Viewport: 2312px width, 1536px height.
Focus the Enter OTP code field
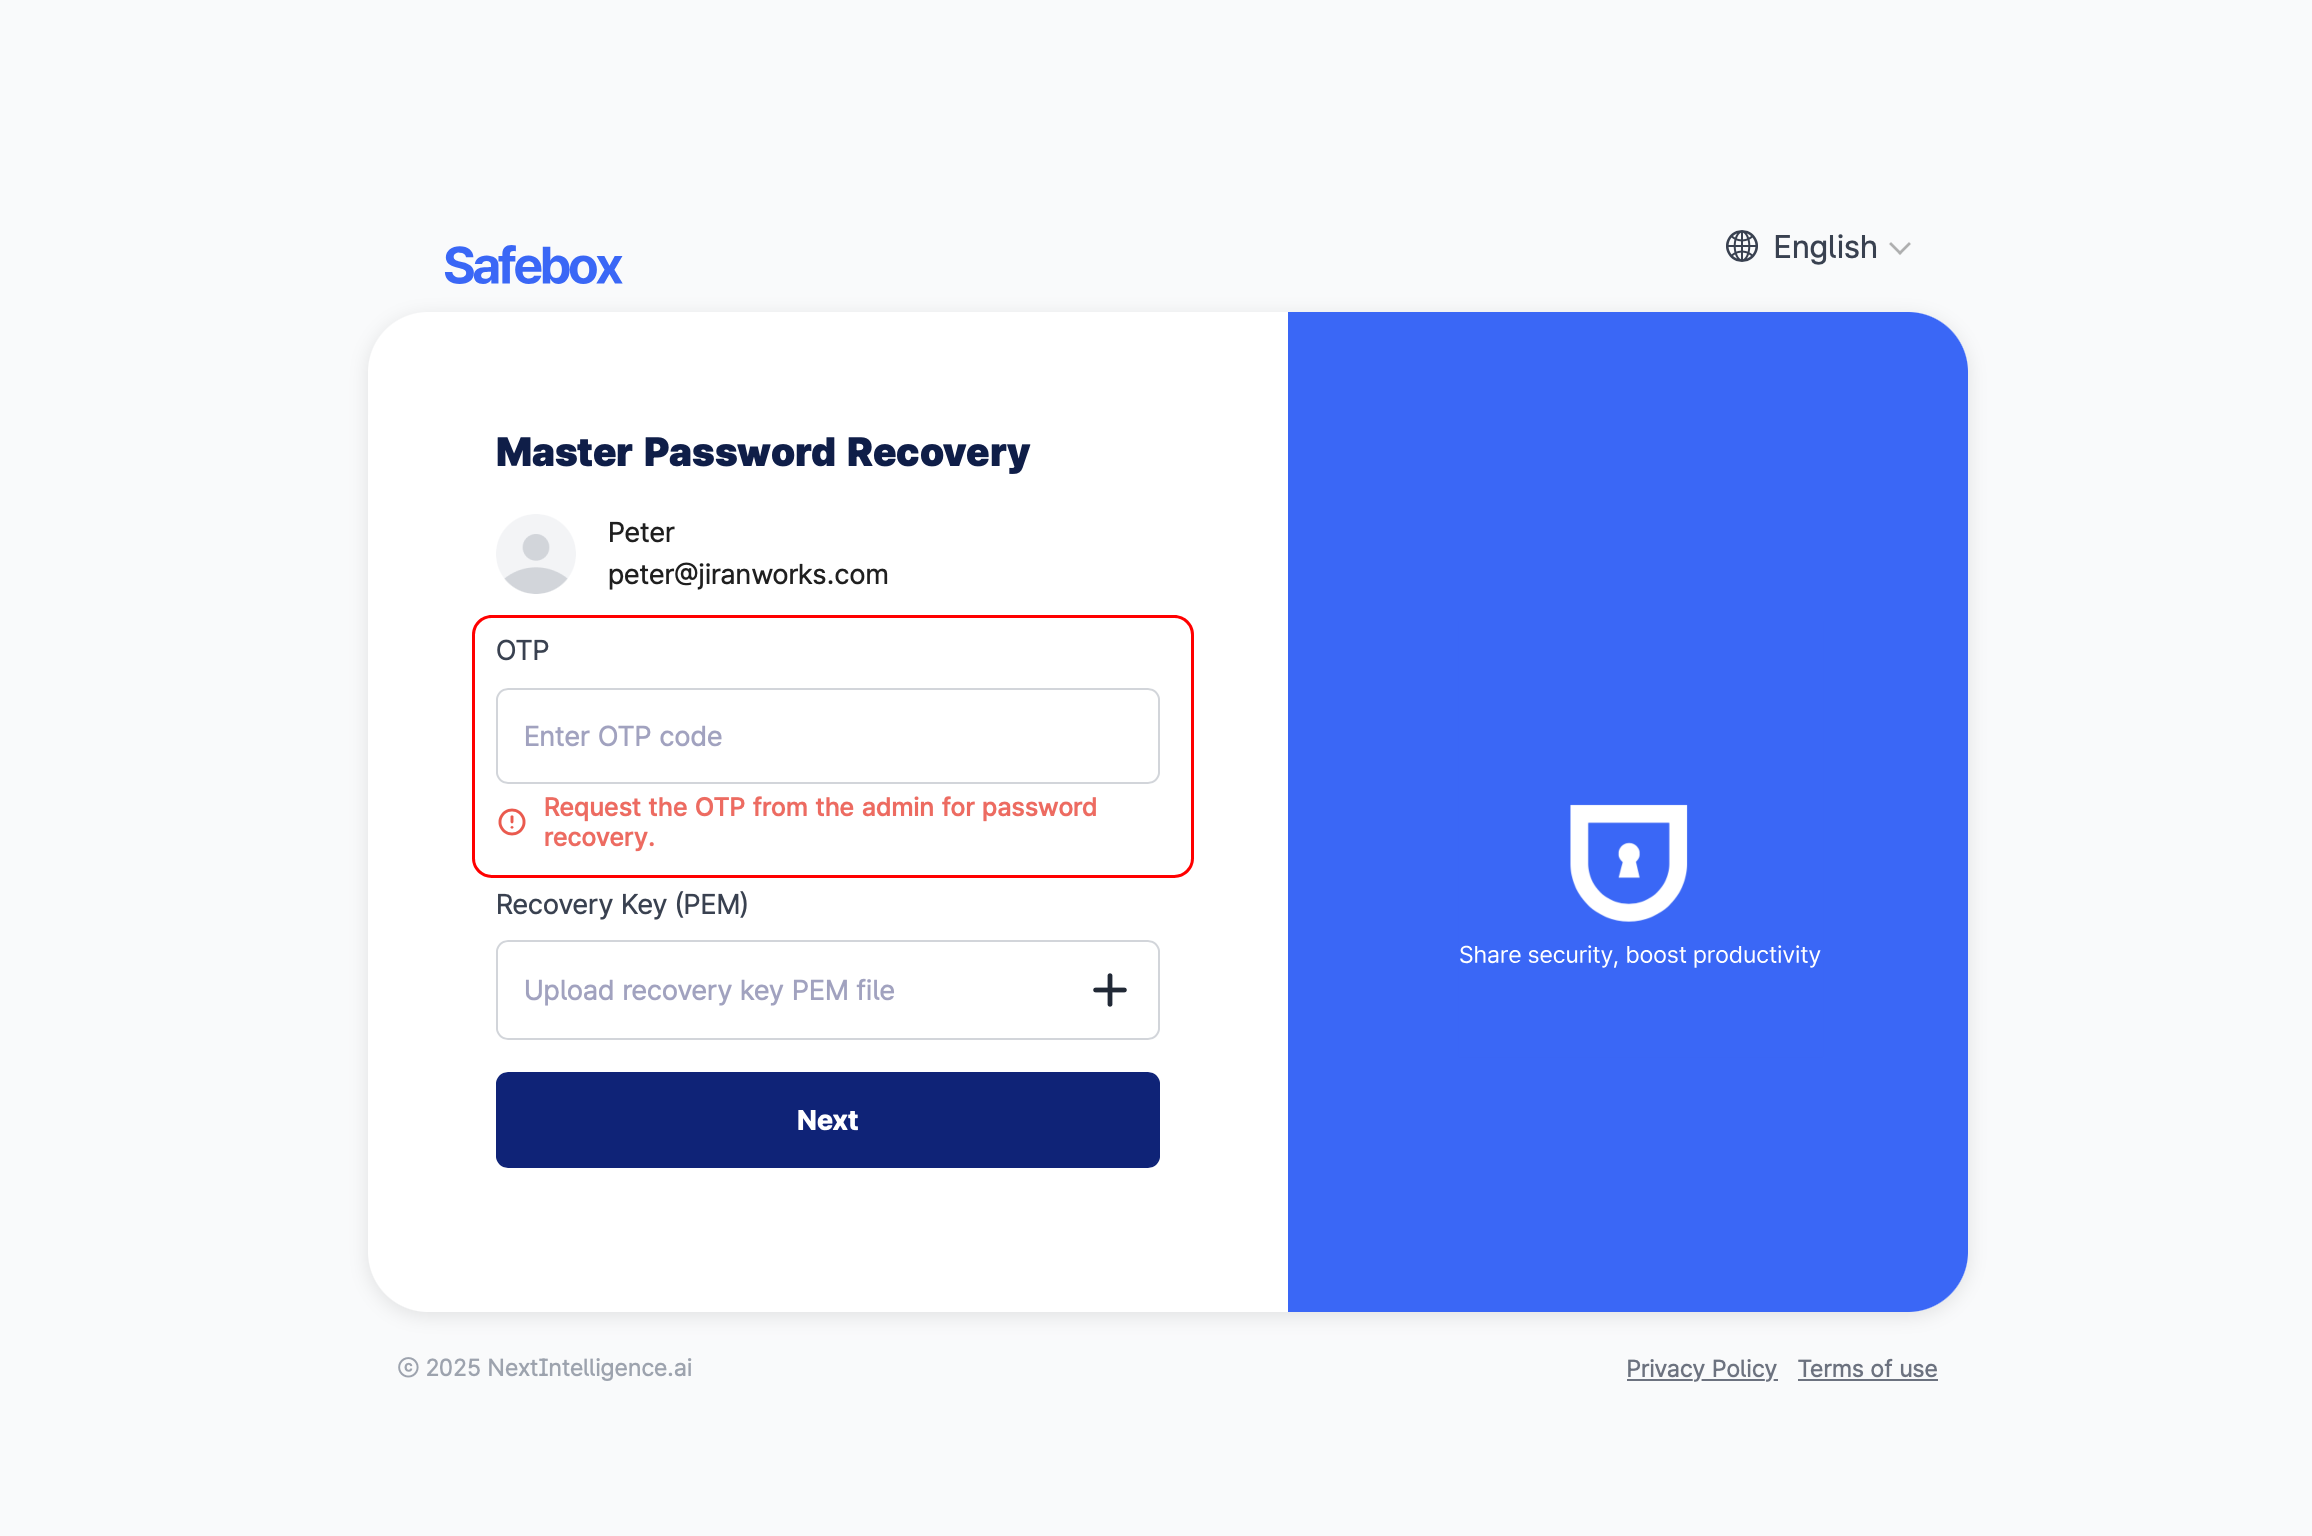(827, 736)
